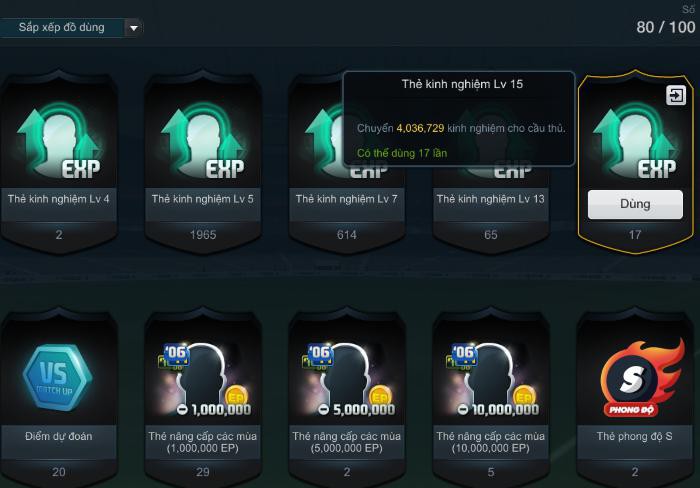Click the Dùng button on selected card
700x488 pixels.
(x=635, y=204)
